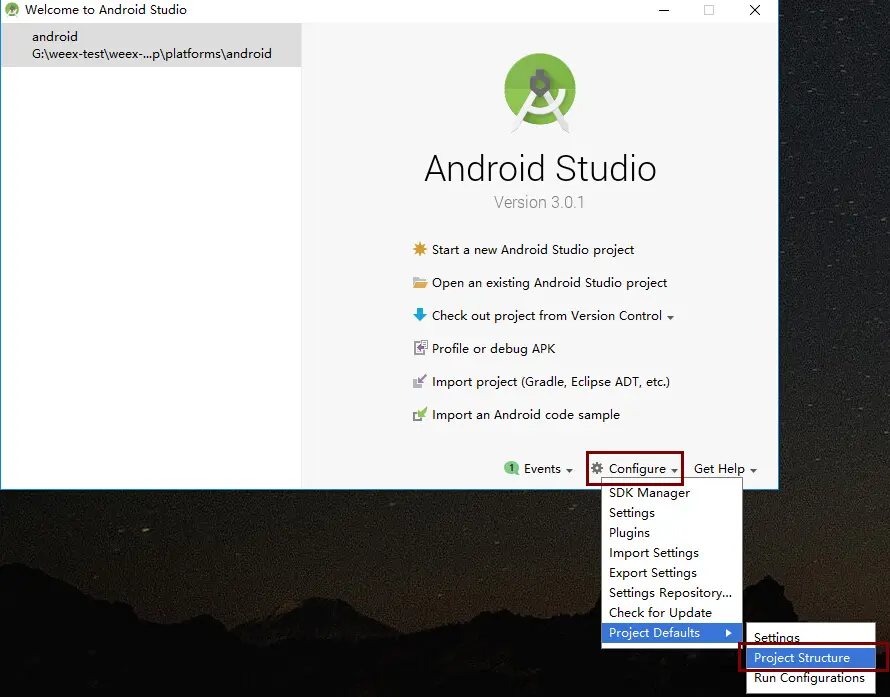
Task: Click the Events label
Action: (x=542, y=468)
